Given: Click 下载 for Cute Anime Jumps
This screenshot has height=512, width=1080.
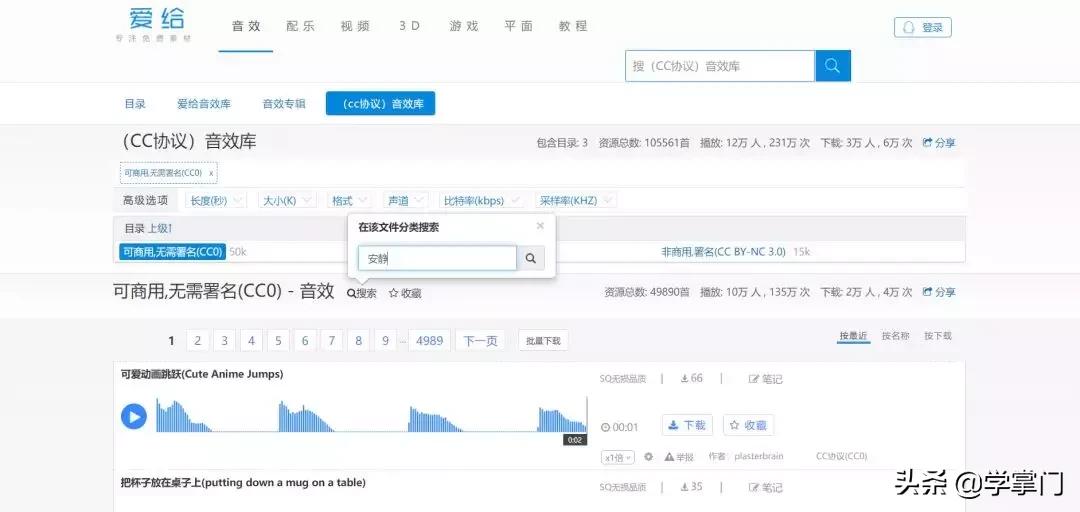Looking at the screenshot, I should click(687, 425).
